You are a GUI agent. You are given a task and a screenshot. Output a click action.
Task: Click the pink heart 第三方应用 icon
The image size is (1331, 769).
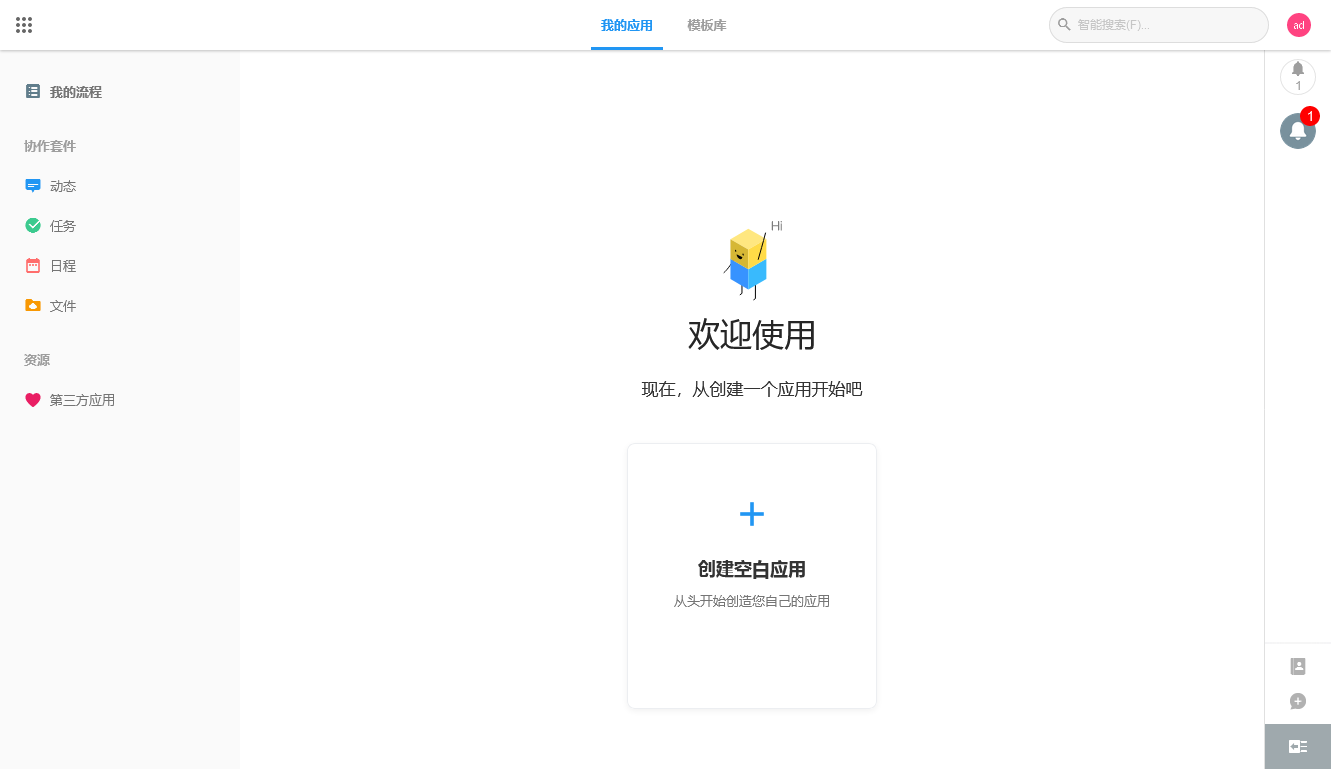click(33, 400)
